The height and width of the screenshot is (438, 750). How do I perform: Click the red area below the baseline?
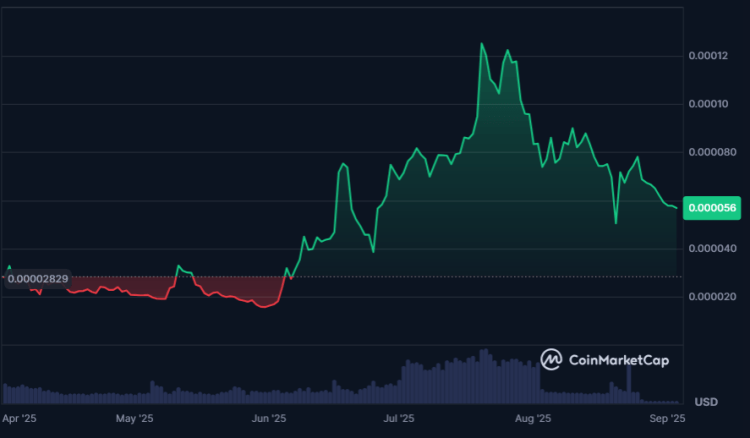click(240, 290)
